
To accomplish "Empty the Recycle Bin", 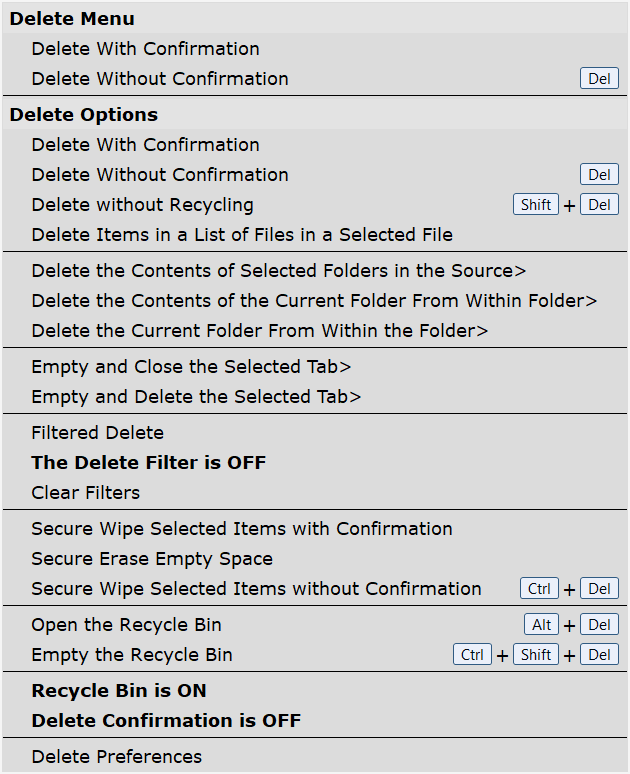I will (x=131, y=655).
